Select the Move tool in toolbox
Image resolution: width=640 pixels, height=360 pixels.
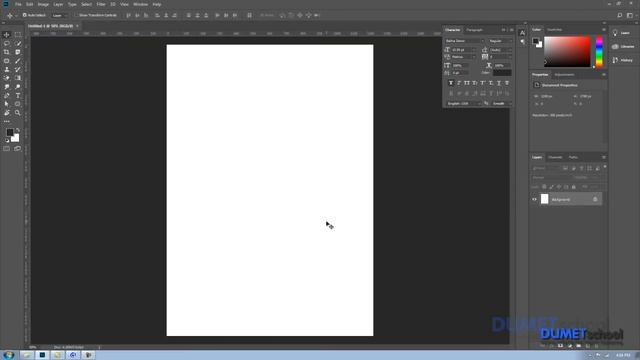tap(7, 35)
